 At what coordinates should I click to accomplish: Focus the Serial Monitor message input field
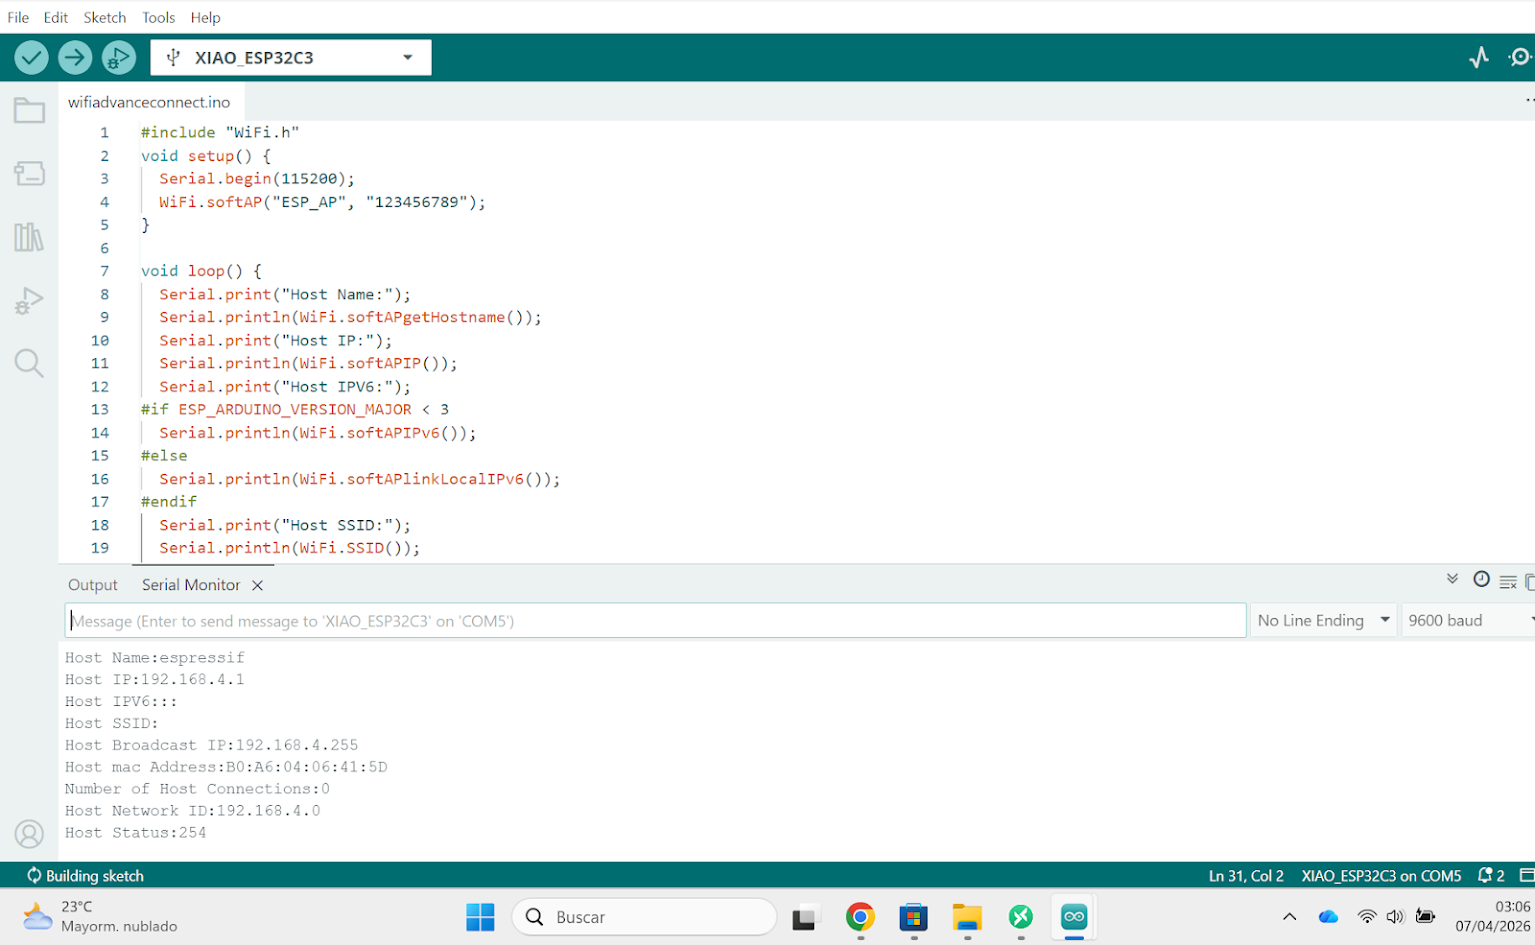coord(656,621)
